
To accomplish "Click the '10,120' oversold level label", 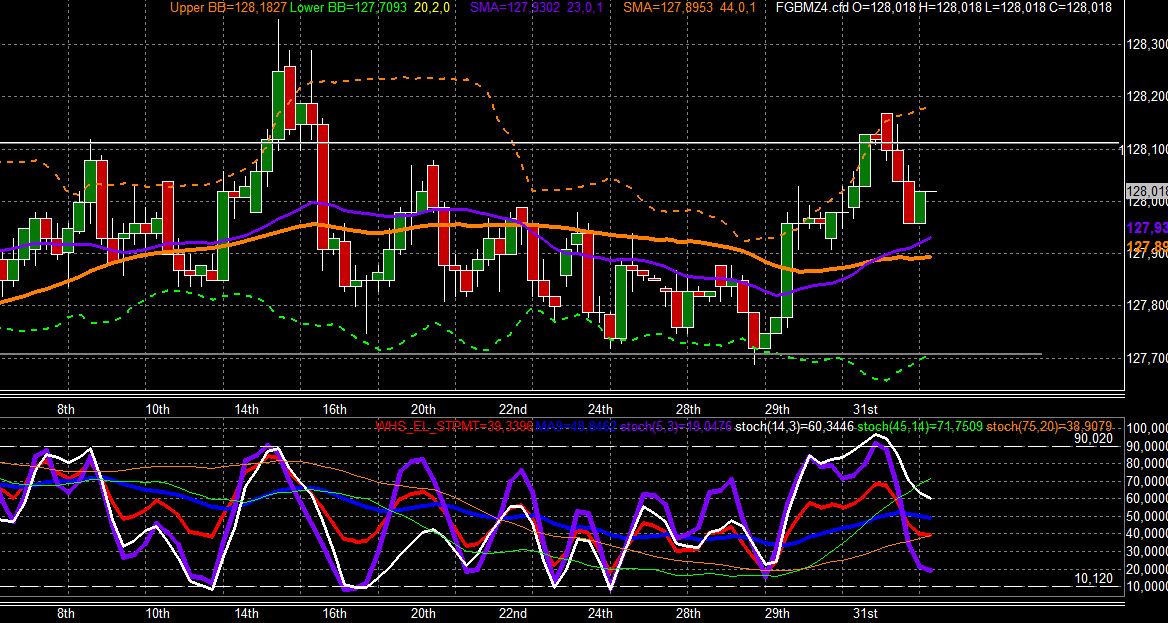I will (x=1093, y=578).
